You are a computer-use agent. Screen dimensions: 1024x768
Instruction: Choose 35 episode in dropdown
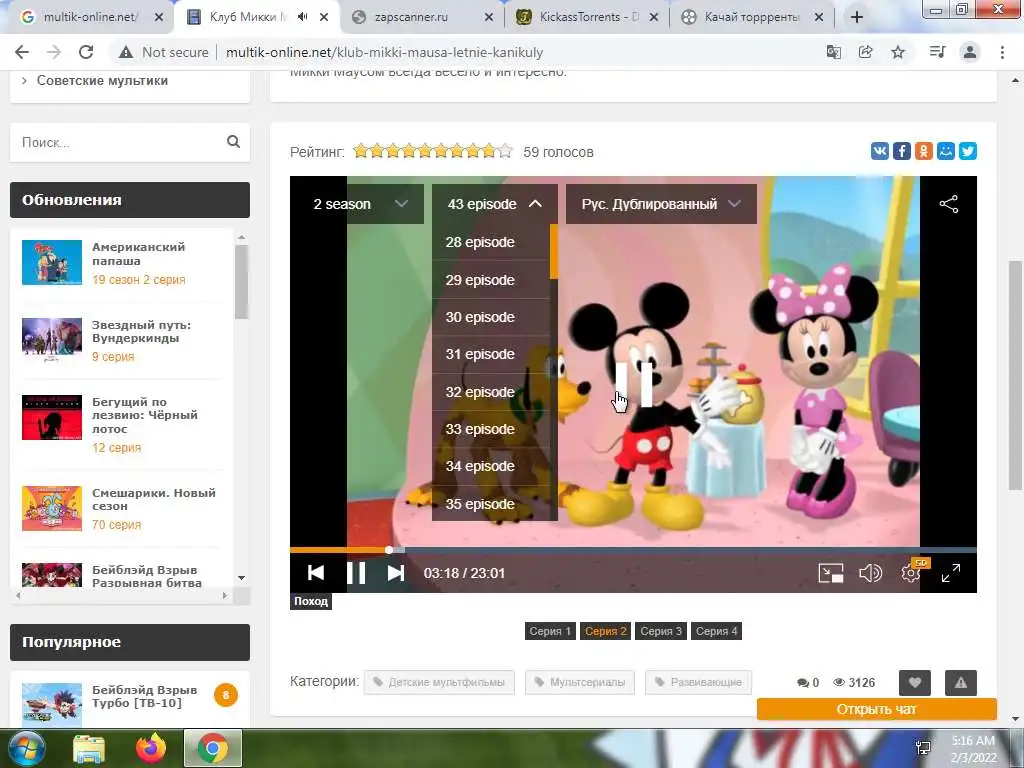point(490,504)
